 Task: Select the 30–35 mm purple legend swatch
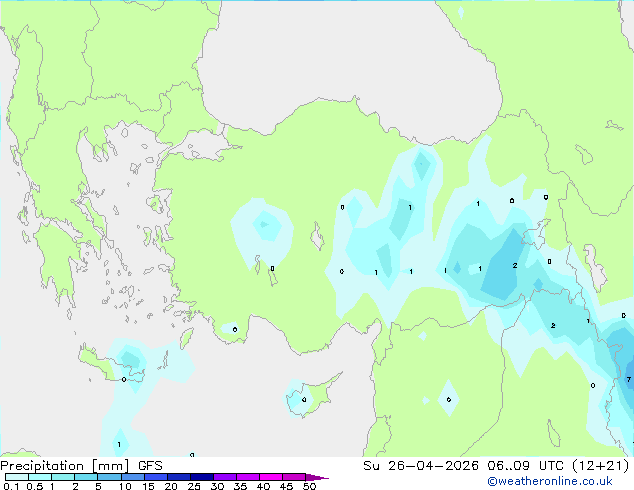click(x=224, y=477)
